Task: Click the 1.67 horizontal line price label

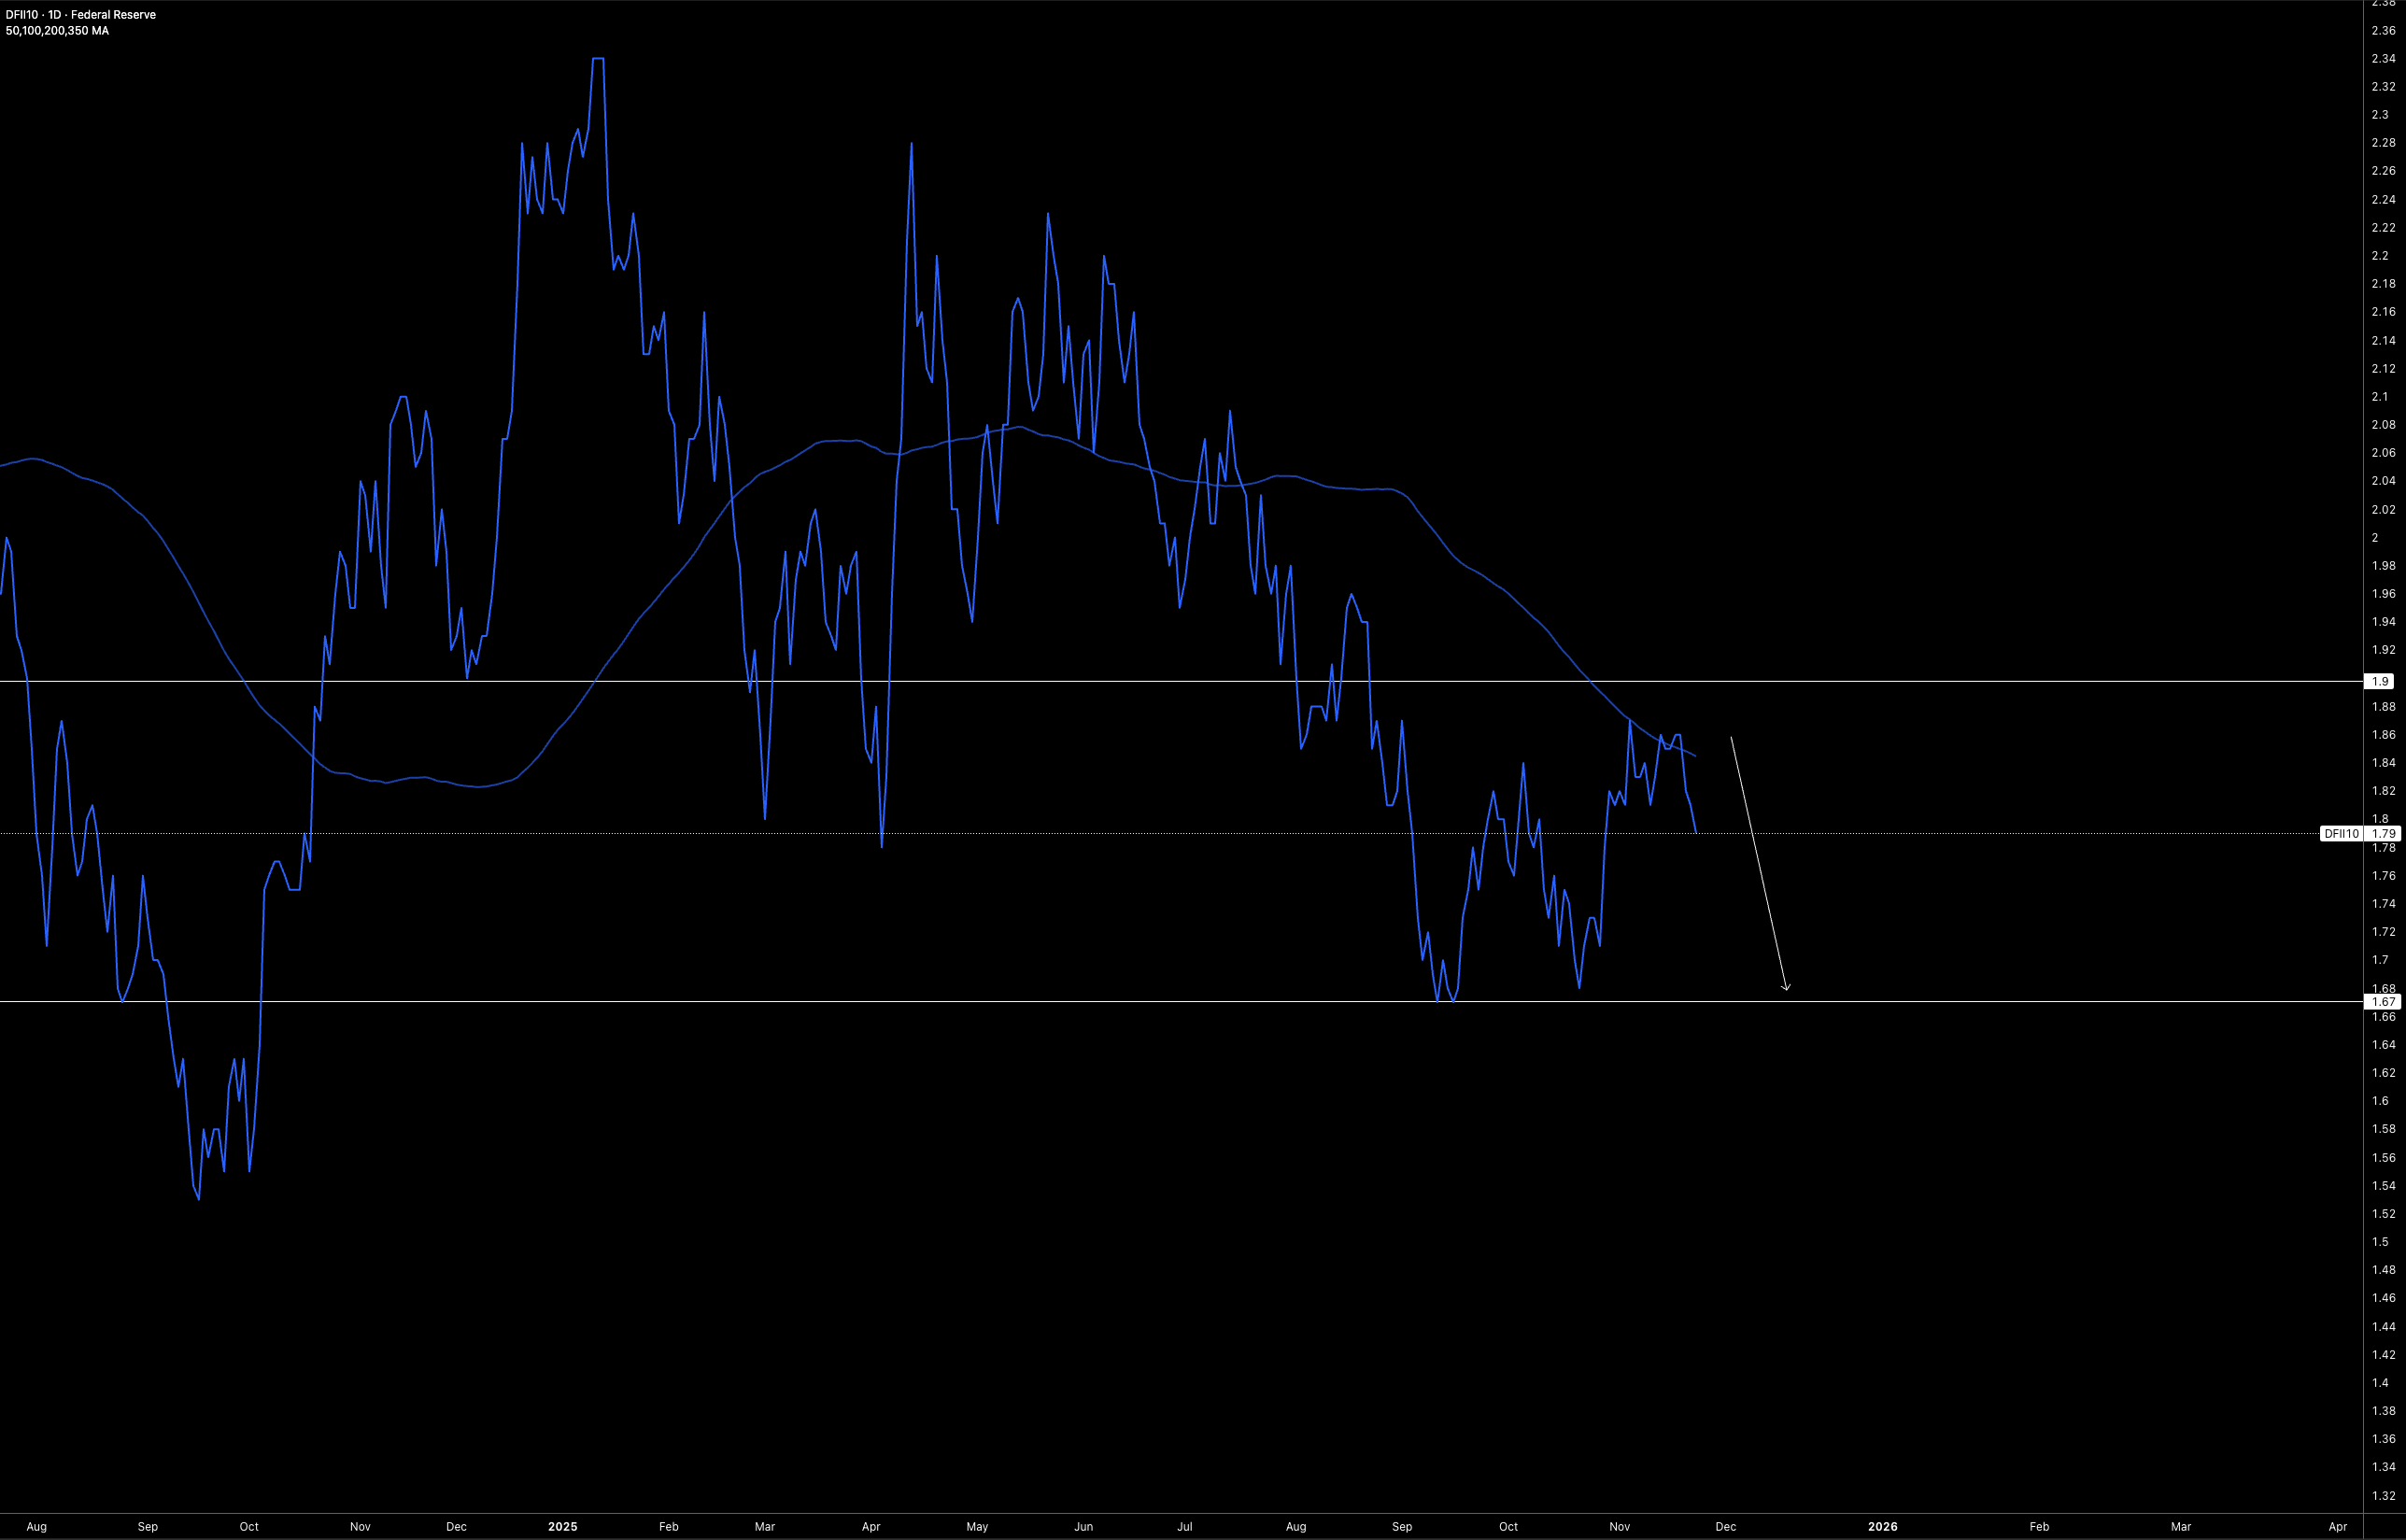Action: click(2383, 1001)
